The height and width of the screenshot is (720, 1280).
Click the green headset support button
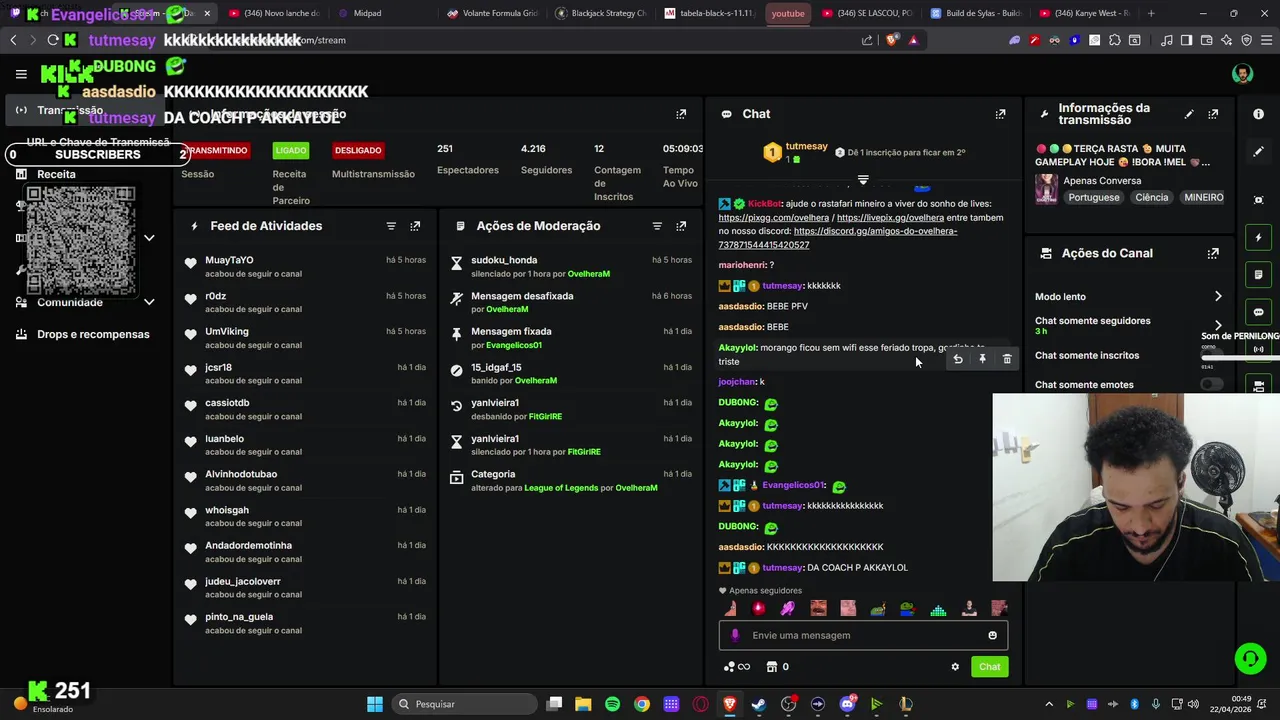1250,658
